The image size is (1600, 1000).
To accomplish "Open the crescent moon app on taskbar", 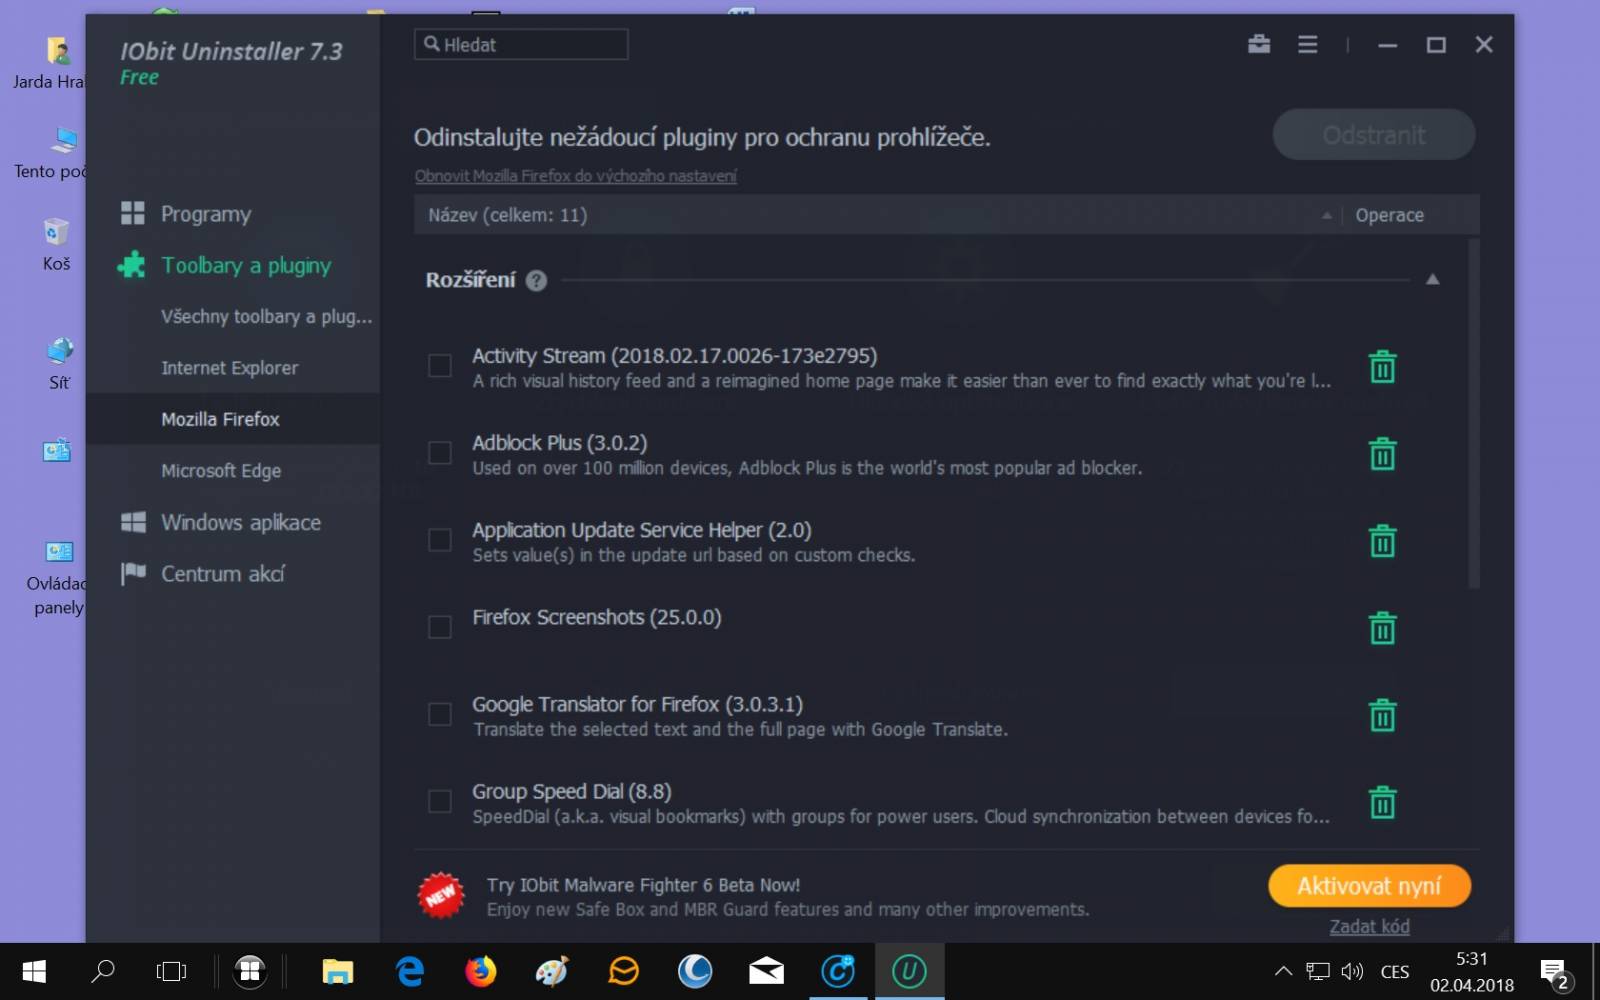I will [x=695, y=971].
